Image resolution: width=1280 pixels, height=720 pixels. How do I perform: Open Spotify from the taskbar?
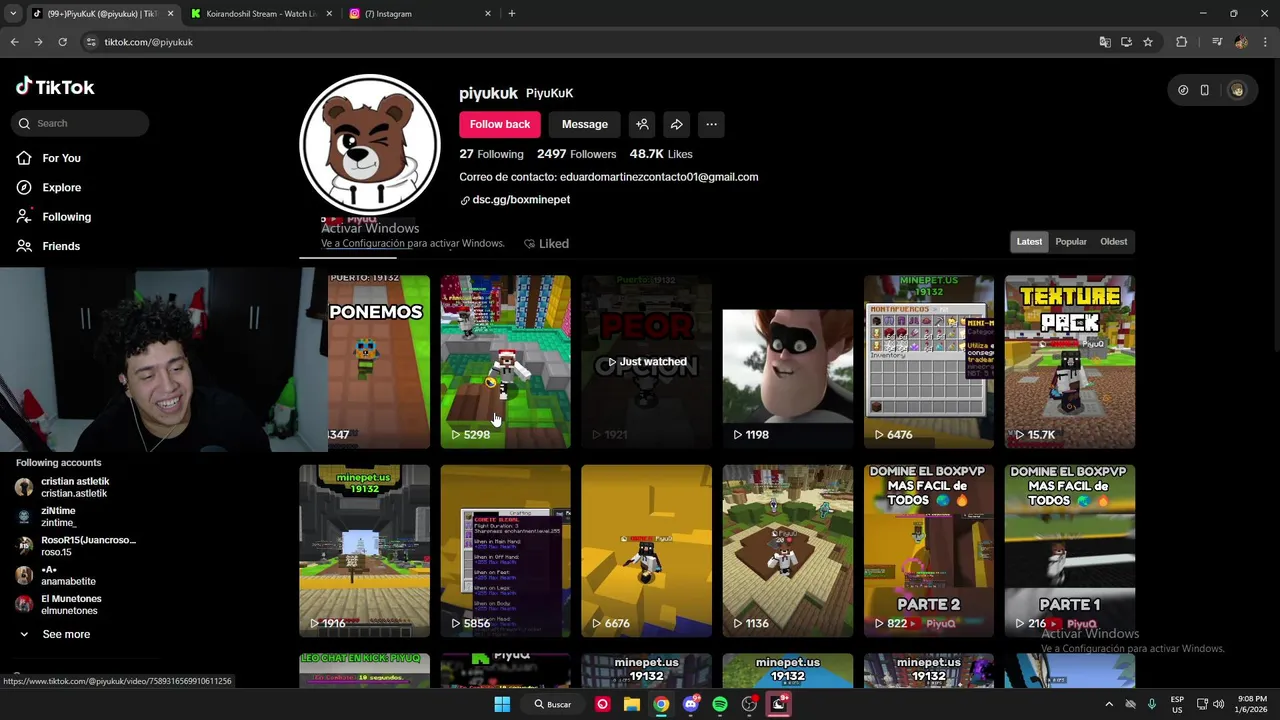(x=720, y=704)
